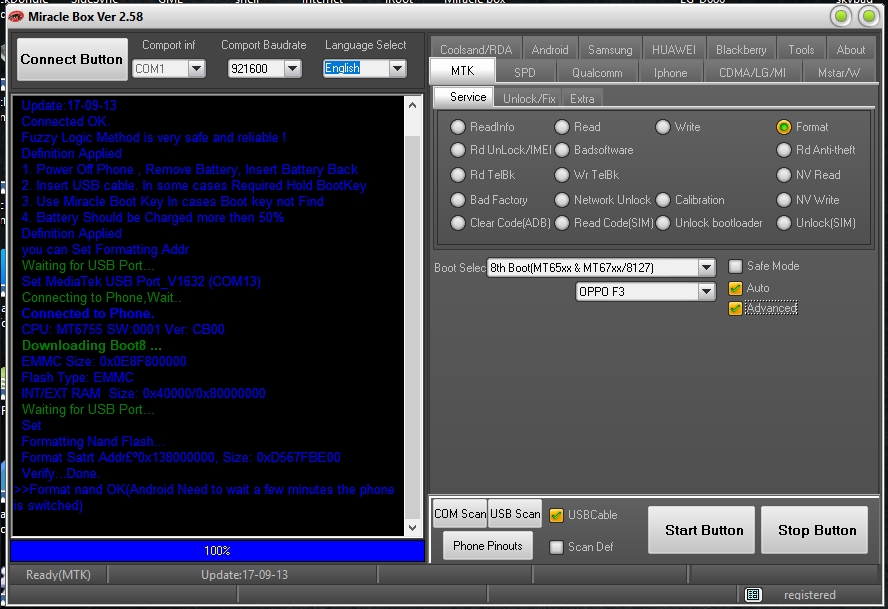This screenshot has height=609, width=888.
Task: Click the status bar grid icon near registered
Action: click(753, 594)
